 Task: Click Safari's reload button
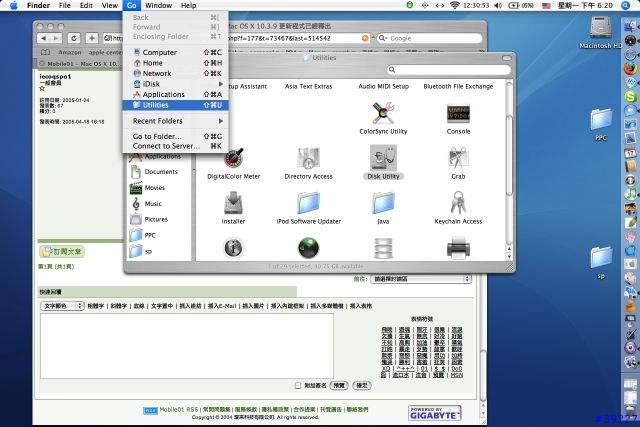(x=74, y=38)
